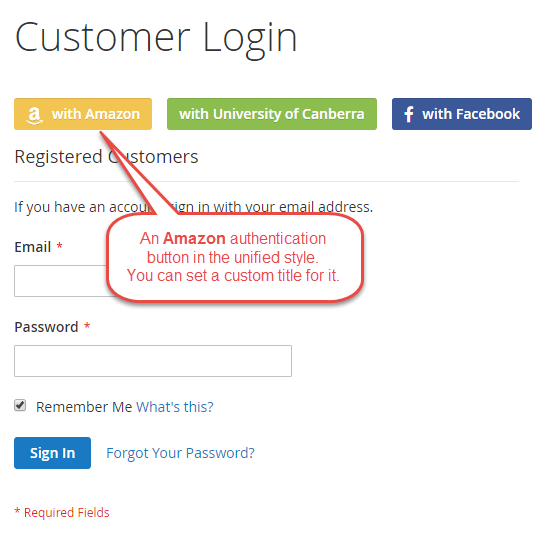Uncheck the Remember Me checkbox
550x545 pixels.
pos(20,405)
